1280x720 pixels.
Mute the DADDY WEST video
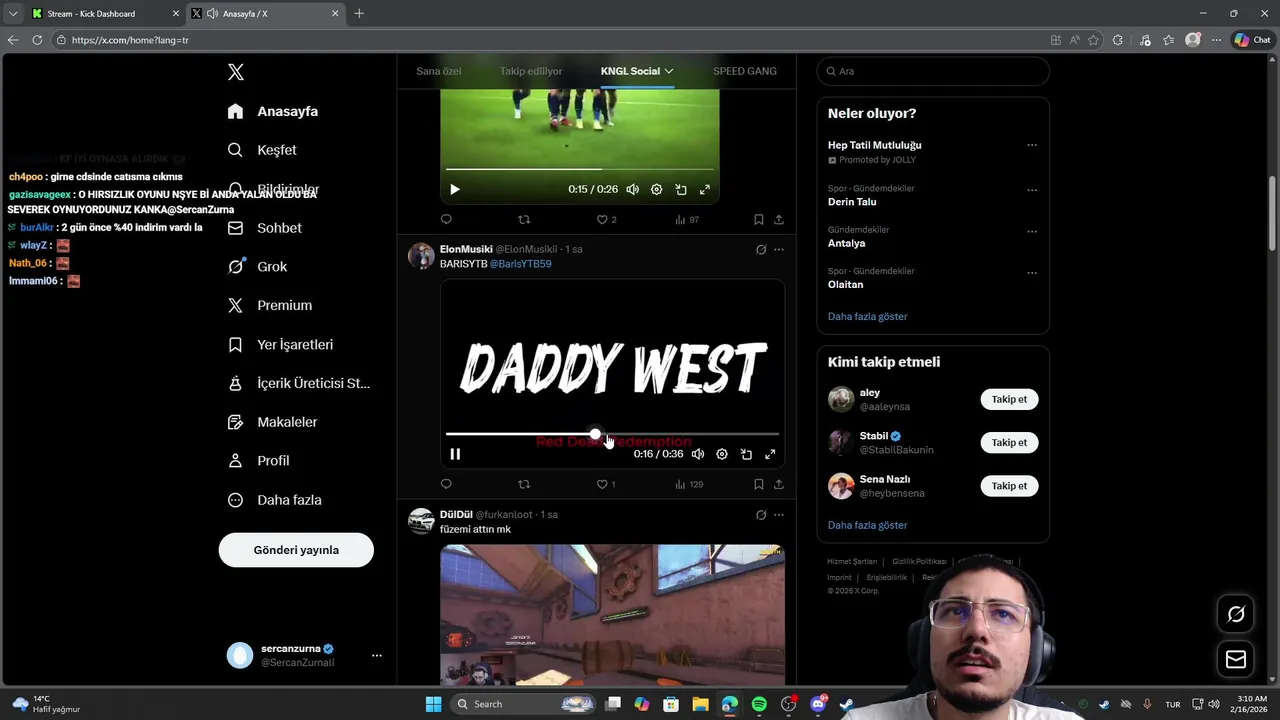[x=698, y=454]
